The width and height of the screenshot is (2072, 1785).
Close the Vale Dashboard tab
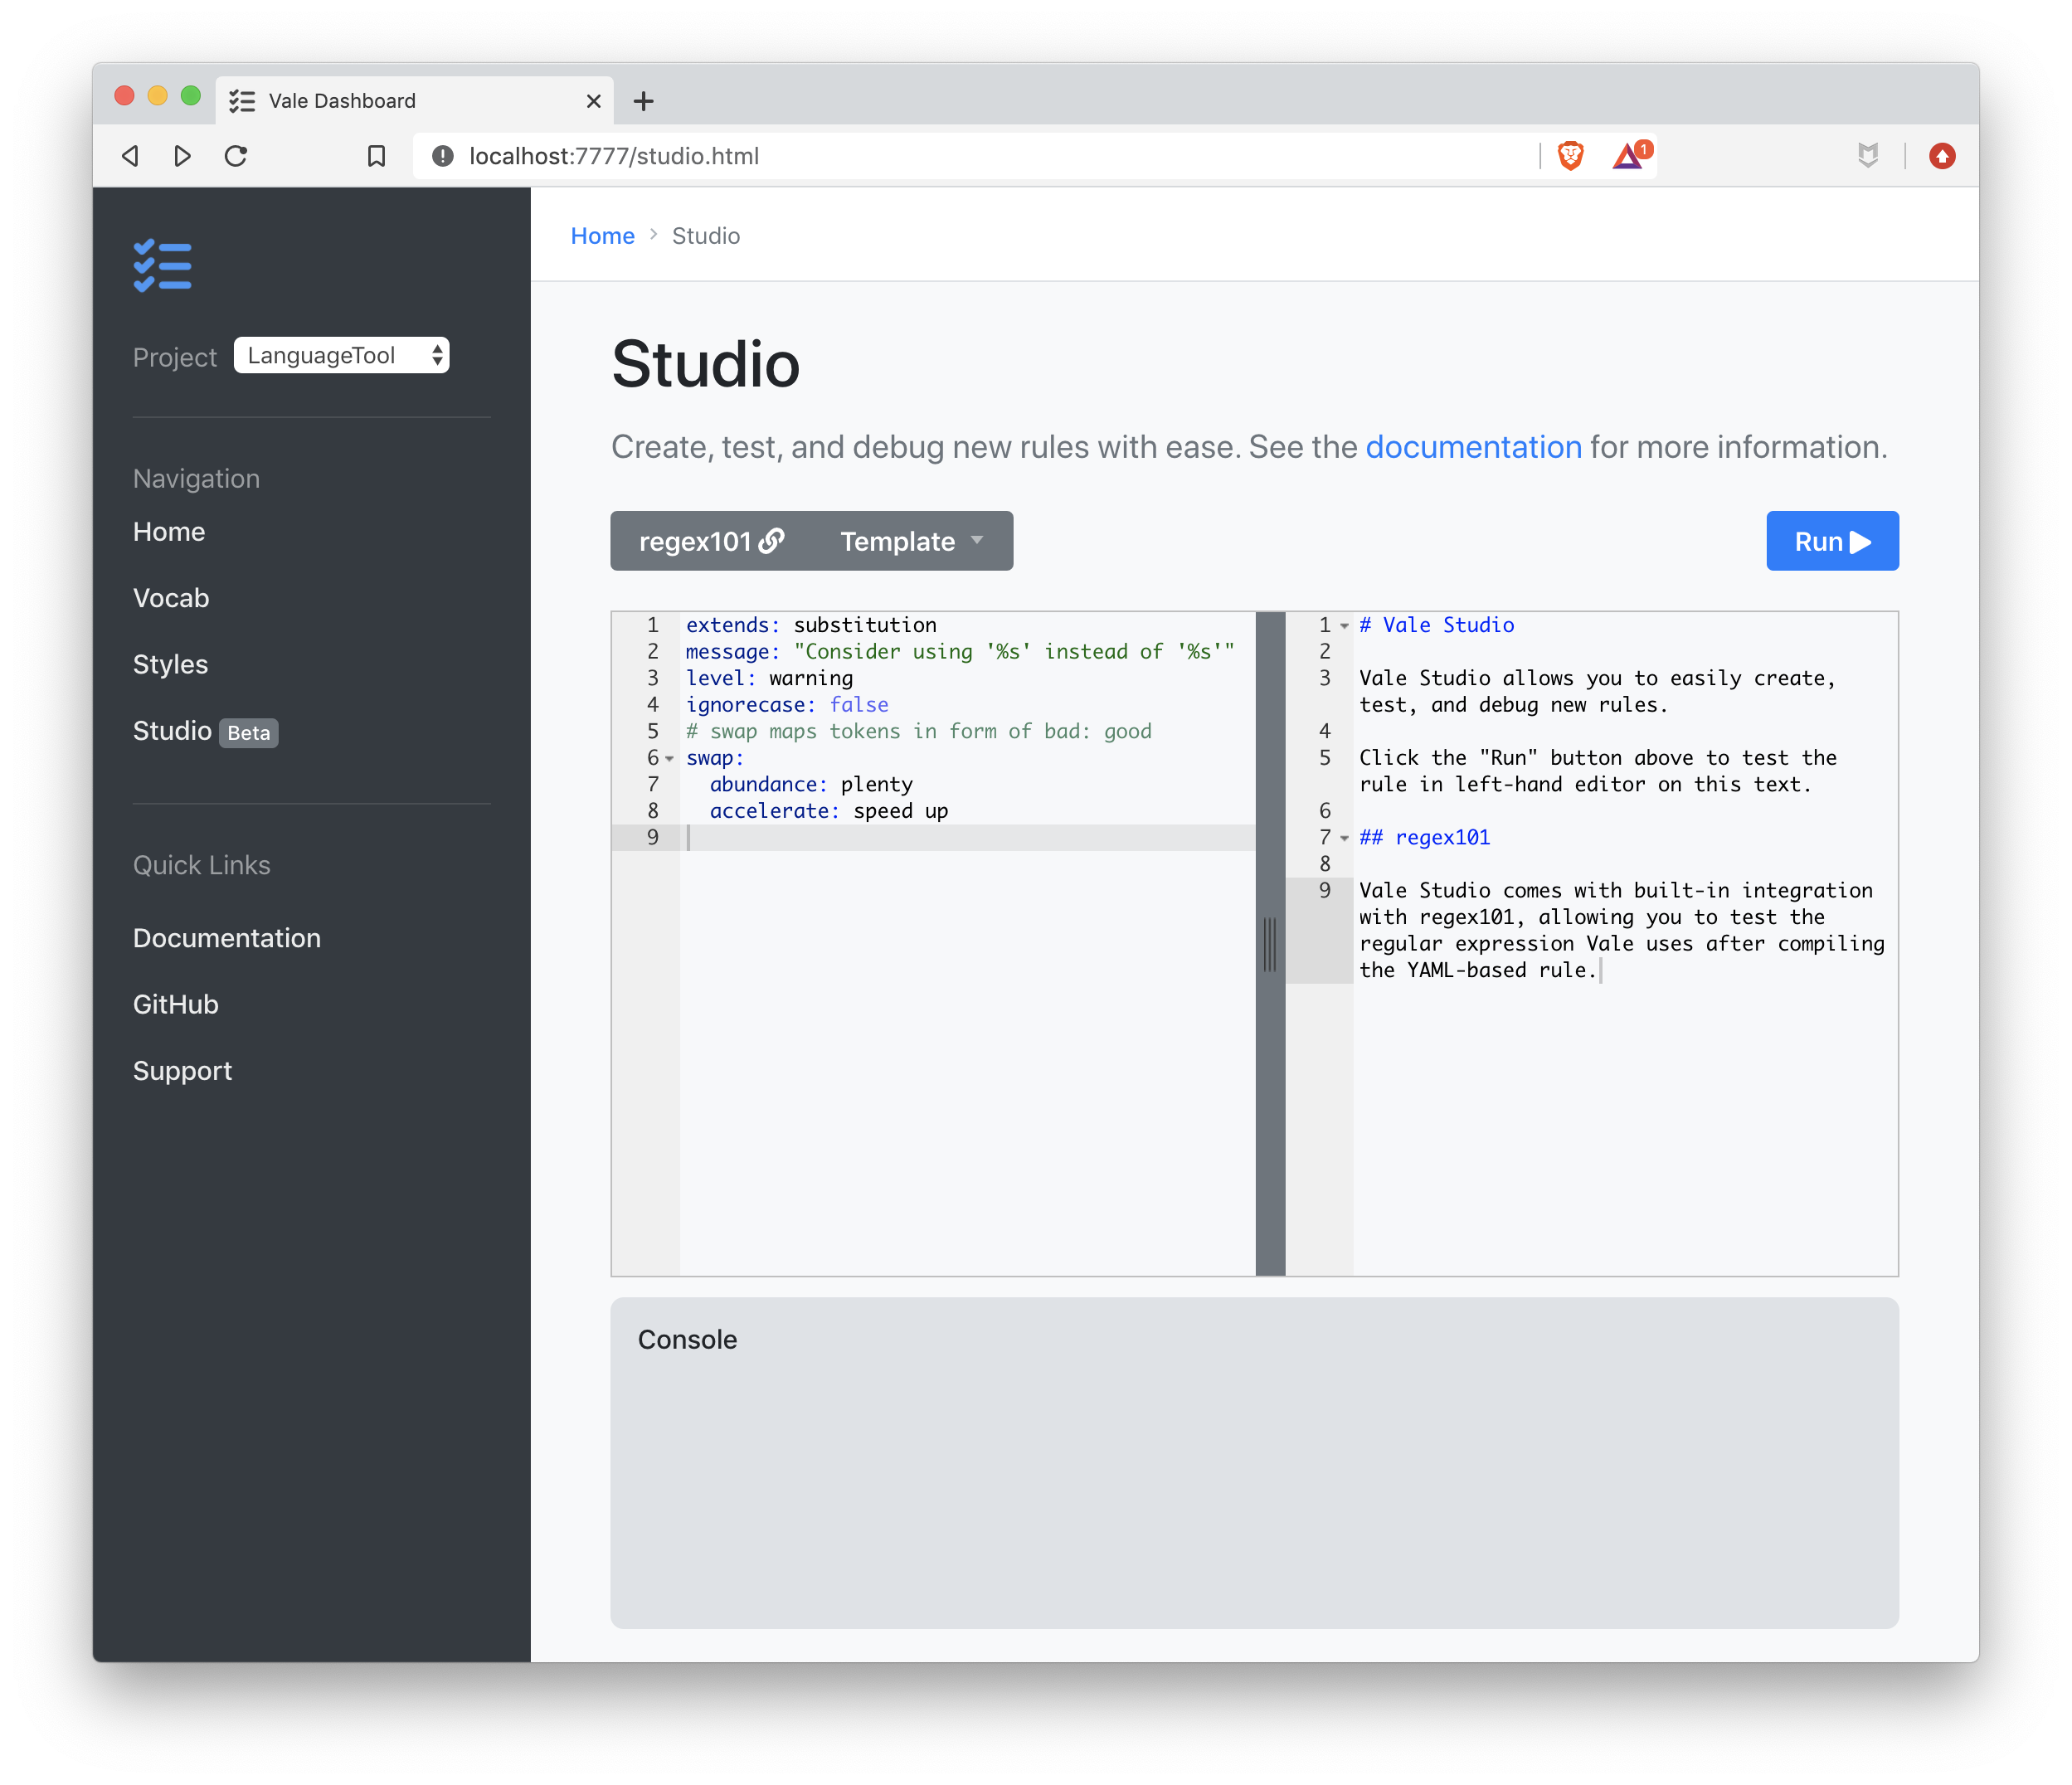593,101
